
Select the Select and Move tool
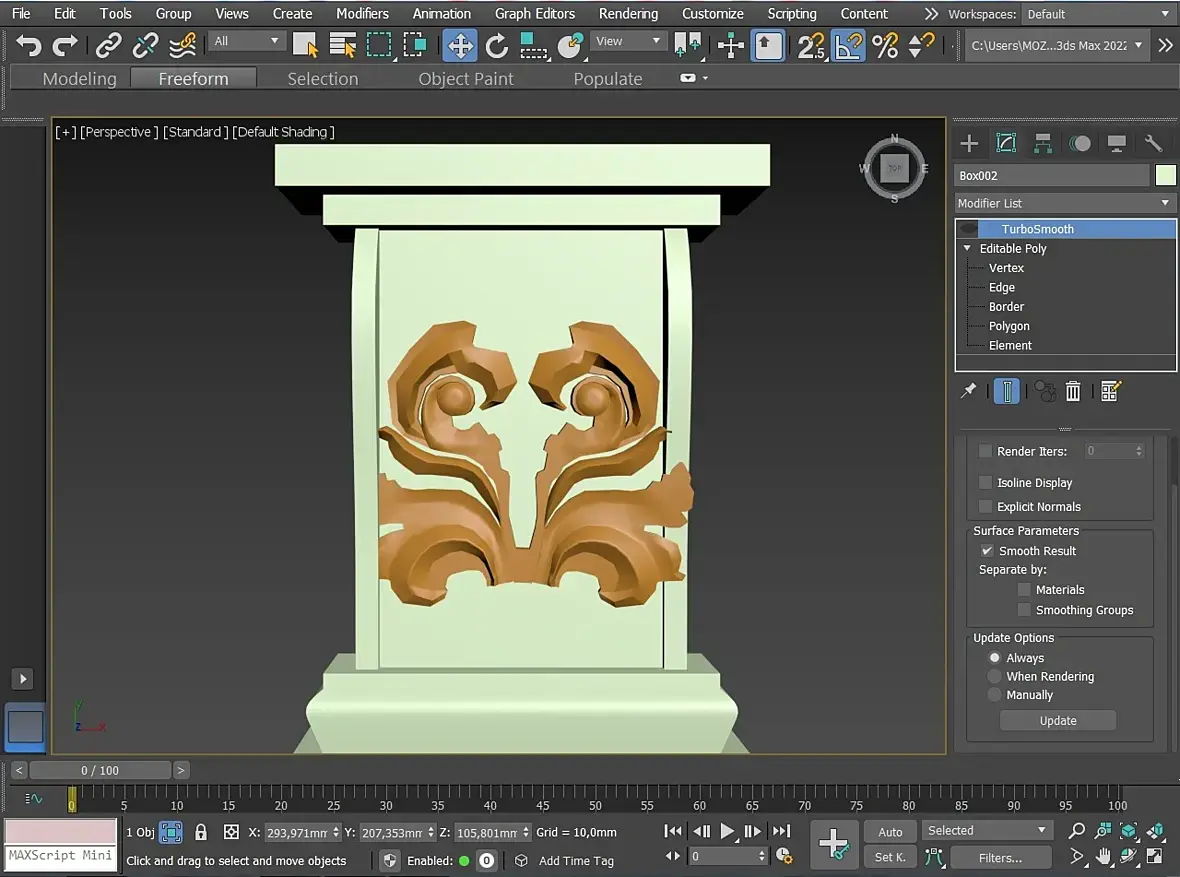click(460, 45)
